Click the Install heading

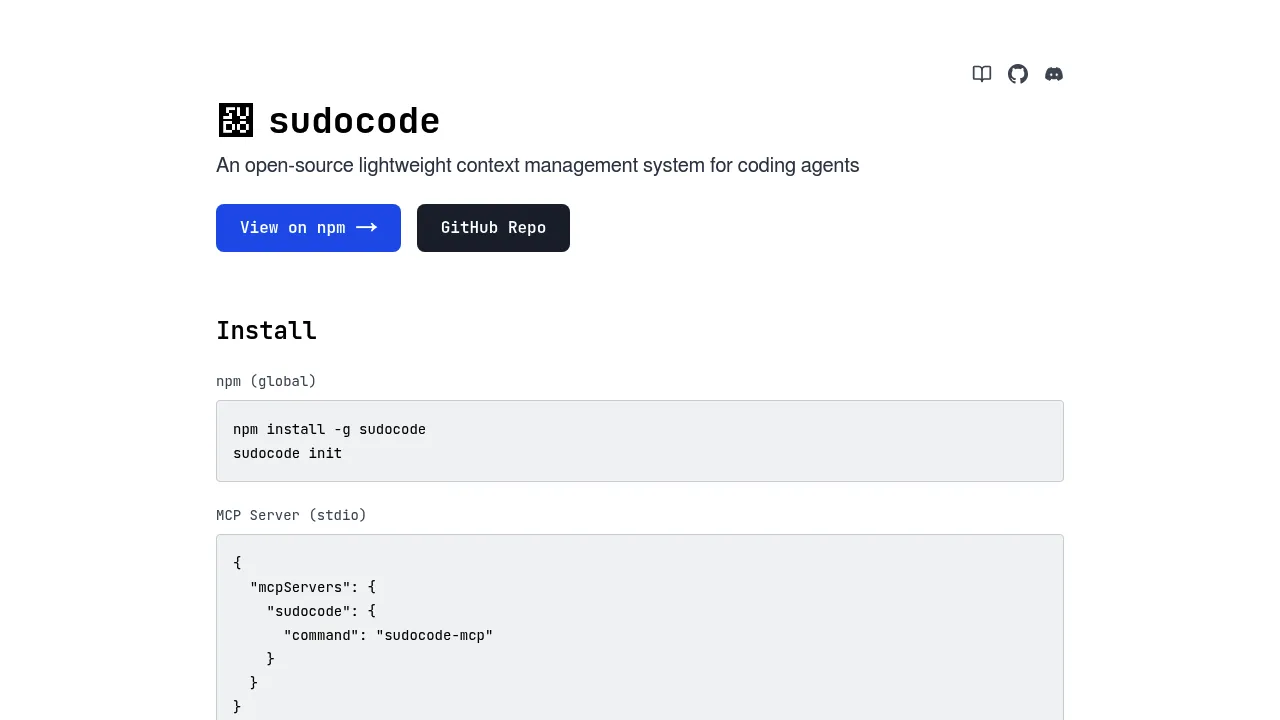266,331
